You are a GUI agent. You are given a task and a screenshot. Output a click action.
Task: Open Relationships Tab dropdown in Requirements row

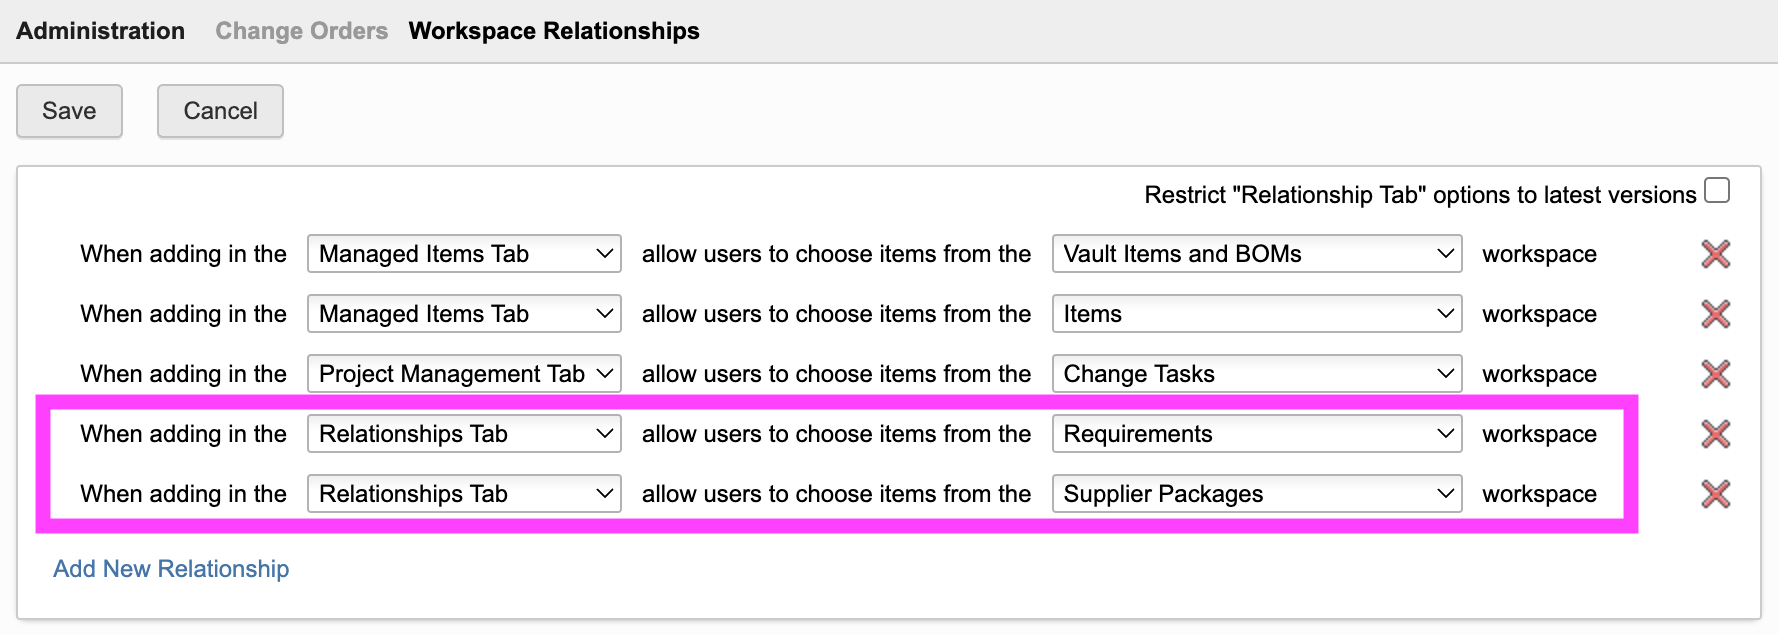[x=464, y=434]
